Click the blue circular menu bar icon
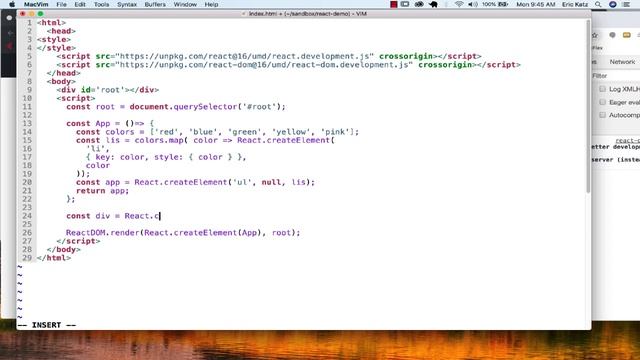 point(613,4)
